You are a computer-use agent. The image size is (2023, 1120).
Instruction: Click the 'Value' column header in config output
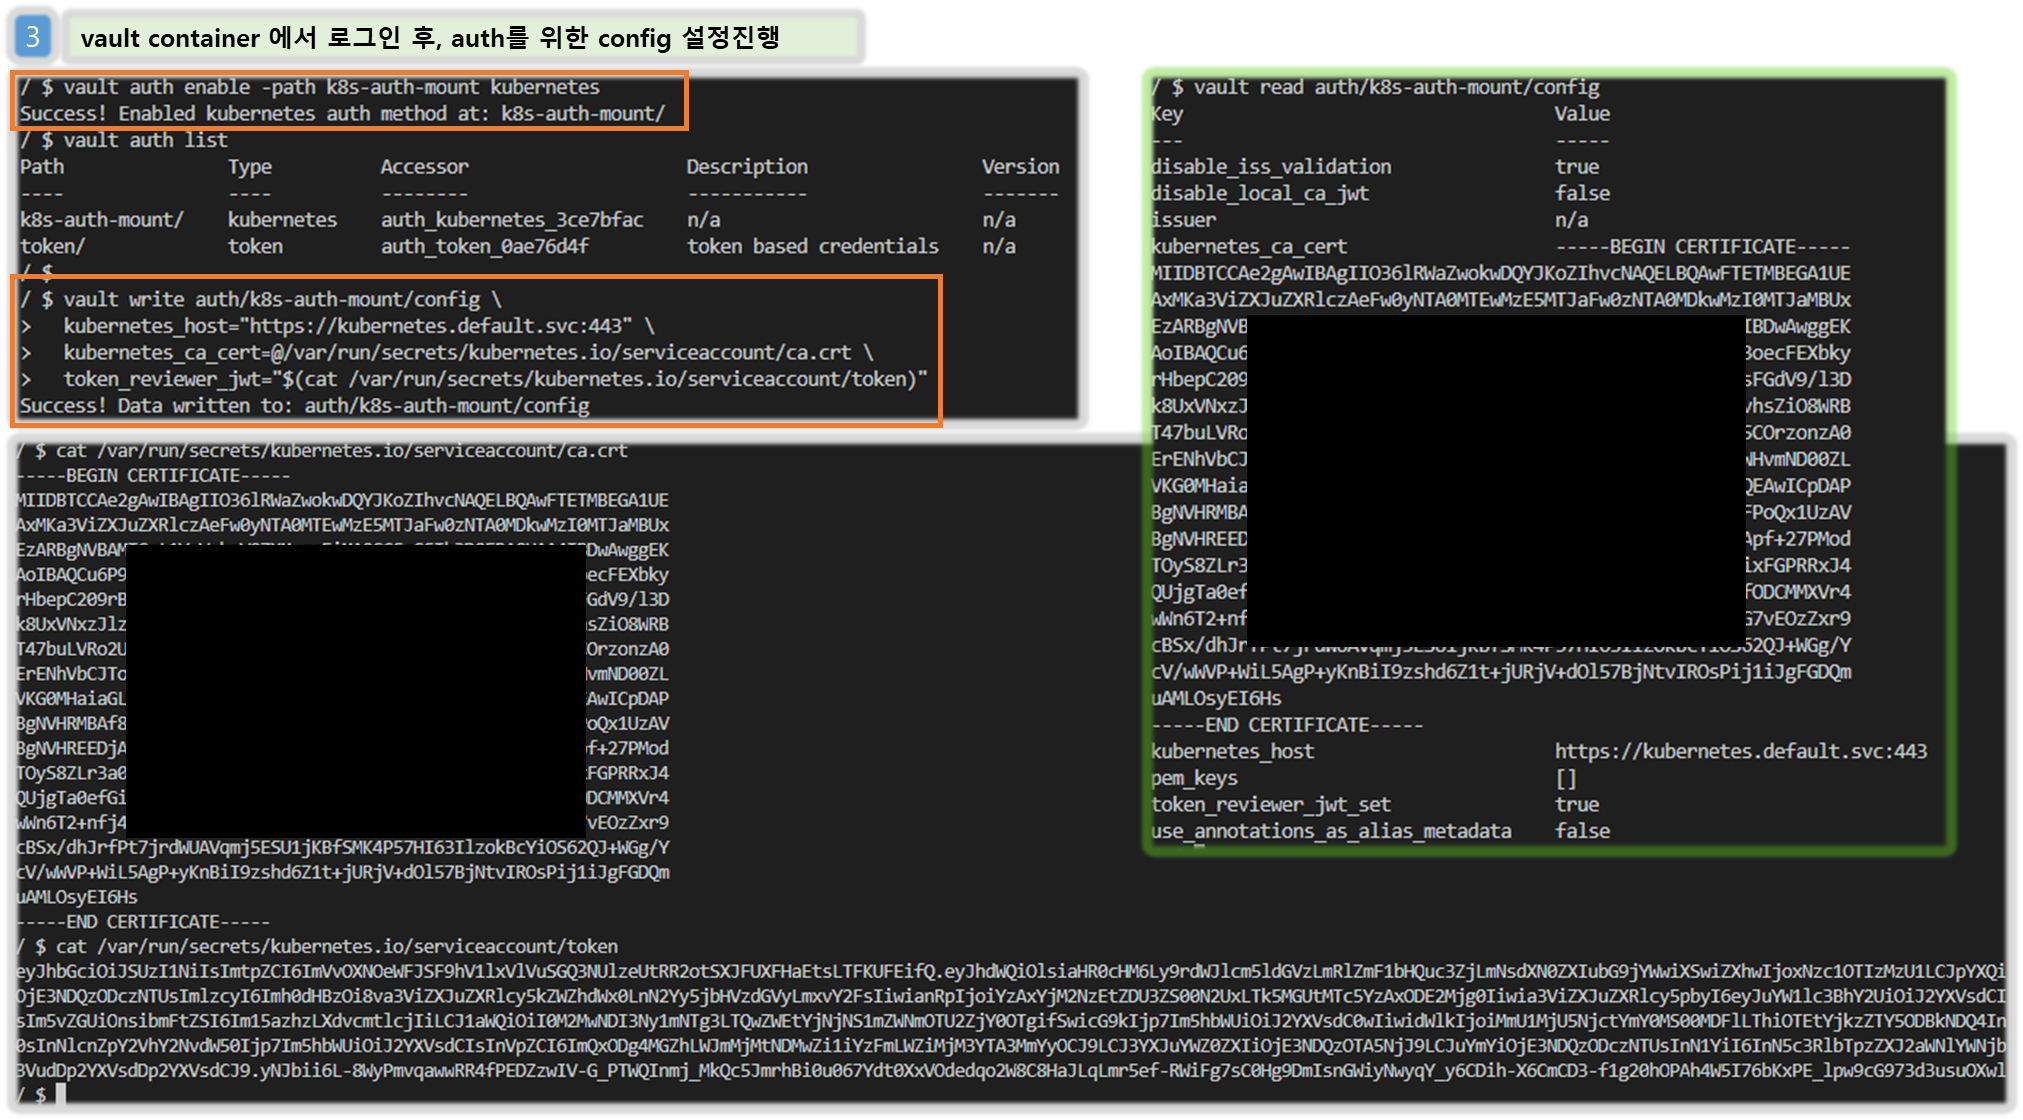click(x=1582, y=114)
